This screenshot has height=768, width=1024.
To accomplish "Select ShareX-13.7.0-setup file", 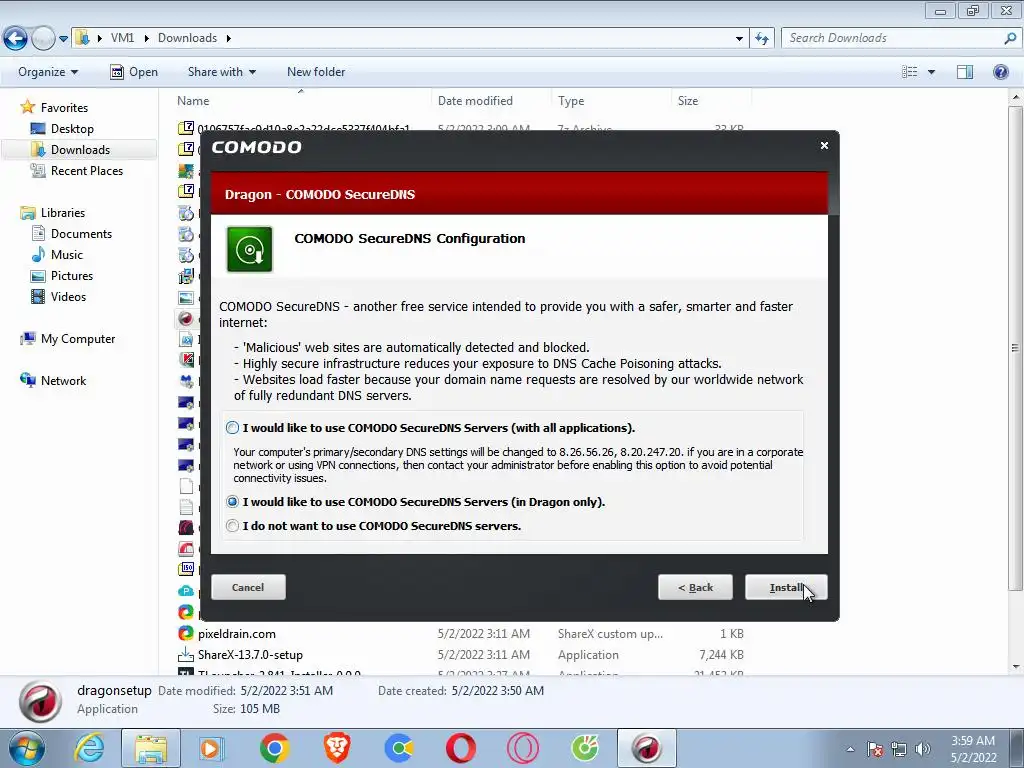I will pyautogui.click(x=250, y=654).
